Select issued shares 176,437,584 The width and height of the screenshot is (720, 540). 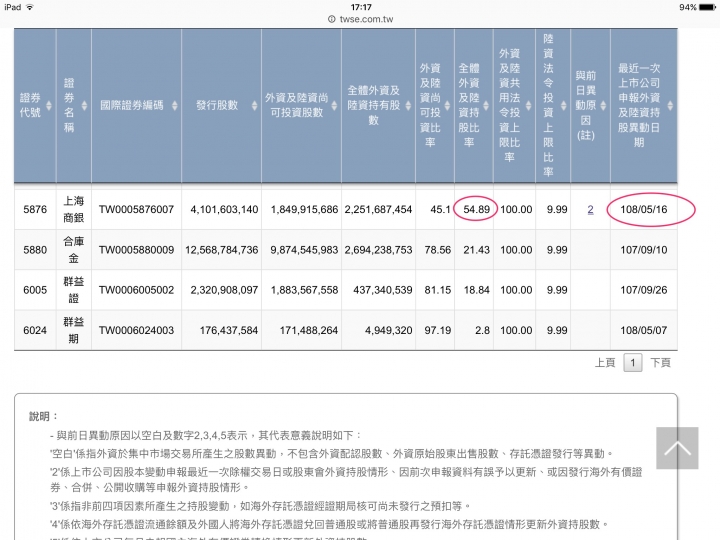pos(229,330)
